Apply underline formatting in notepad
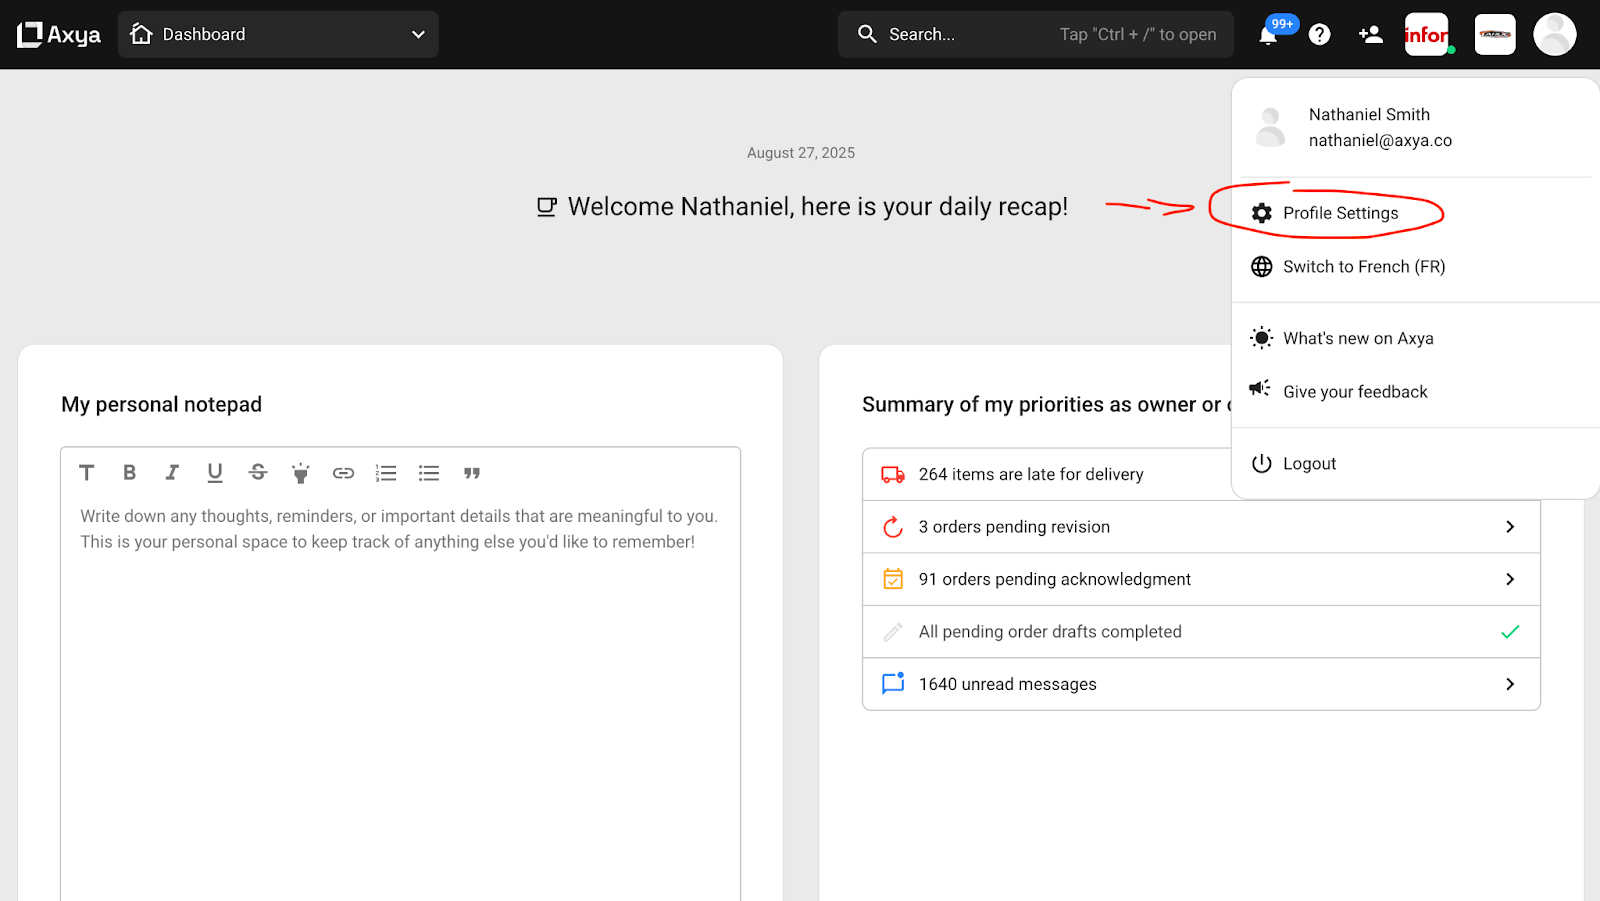This screenshot has height=901, width=1600. click(x=215, y=473)
